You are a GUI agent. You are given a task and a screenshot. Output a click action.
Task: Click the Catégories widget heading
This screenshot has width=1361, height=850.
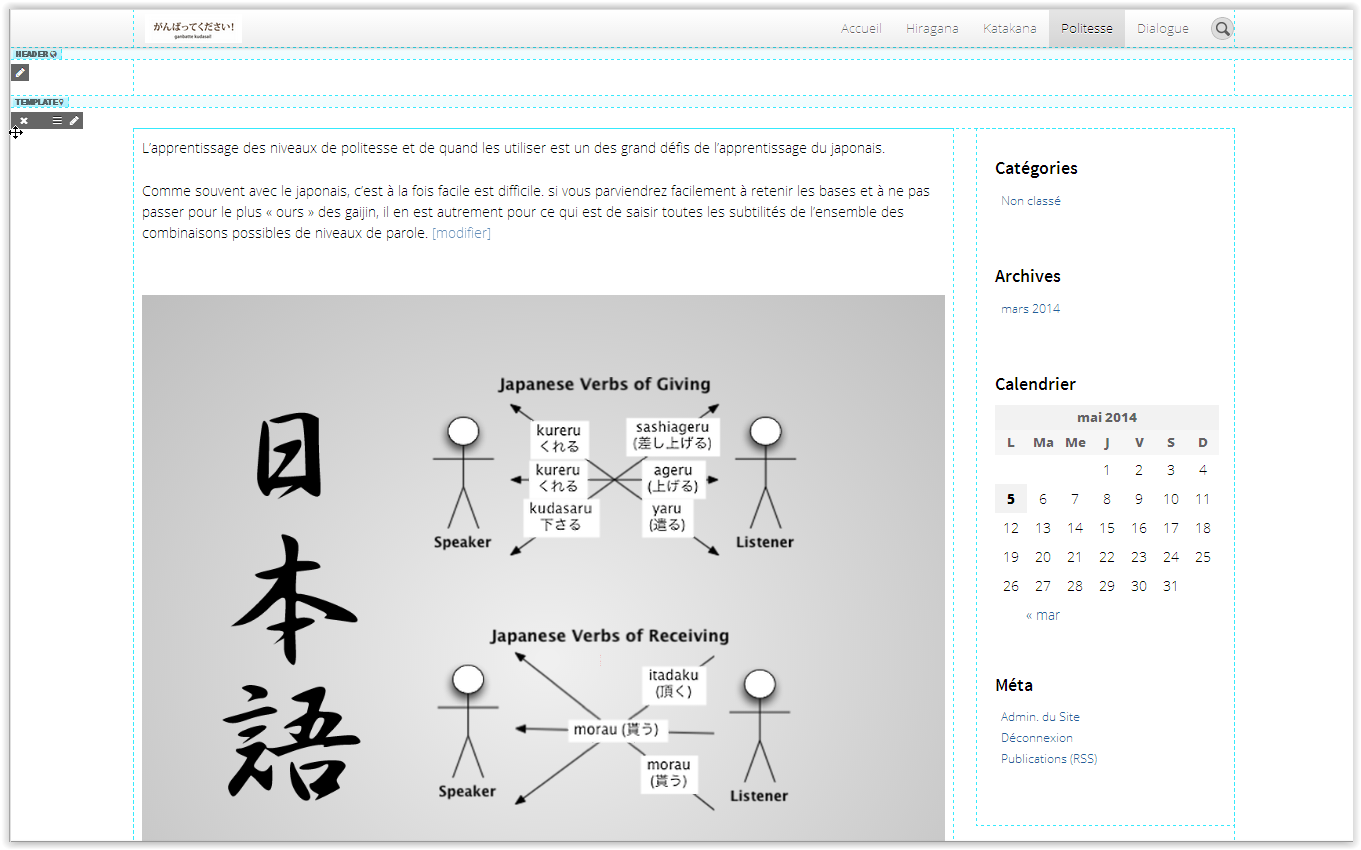[1036, 168]
